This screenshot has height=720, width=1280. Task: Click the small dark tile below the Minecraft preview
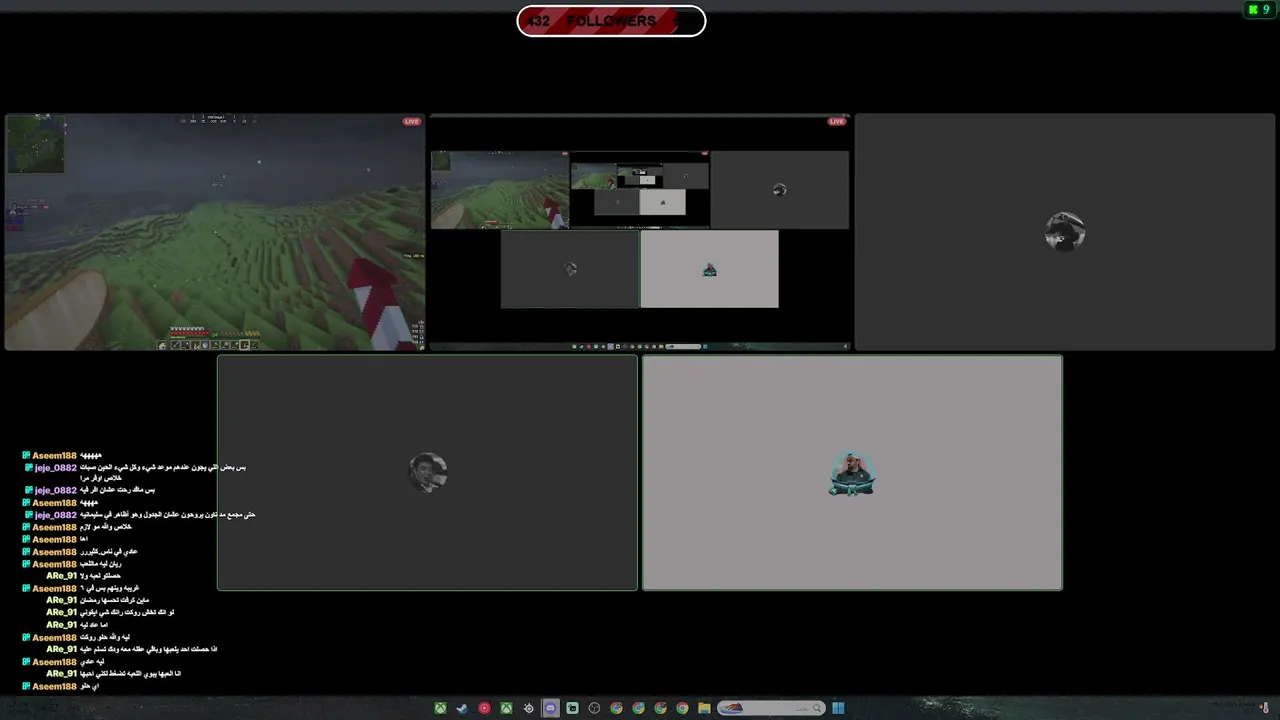click(x=570, y=269)
